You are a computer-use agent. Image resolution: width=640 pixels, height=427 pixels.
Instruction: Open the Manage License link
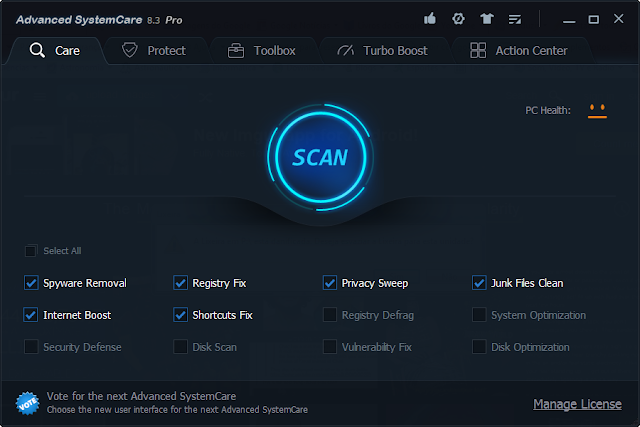click(x=577, y=404)
